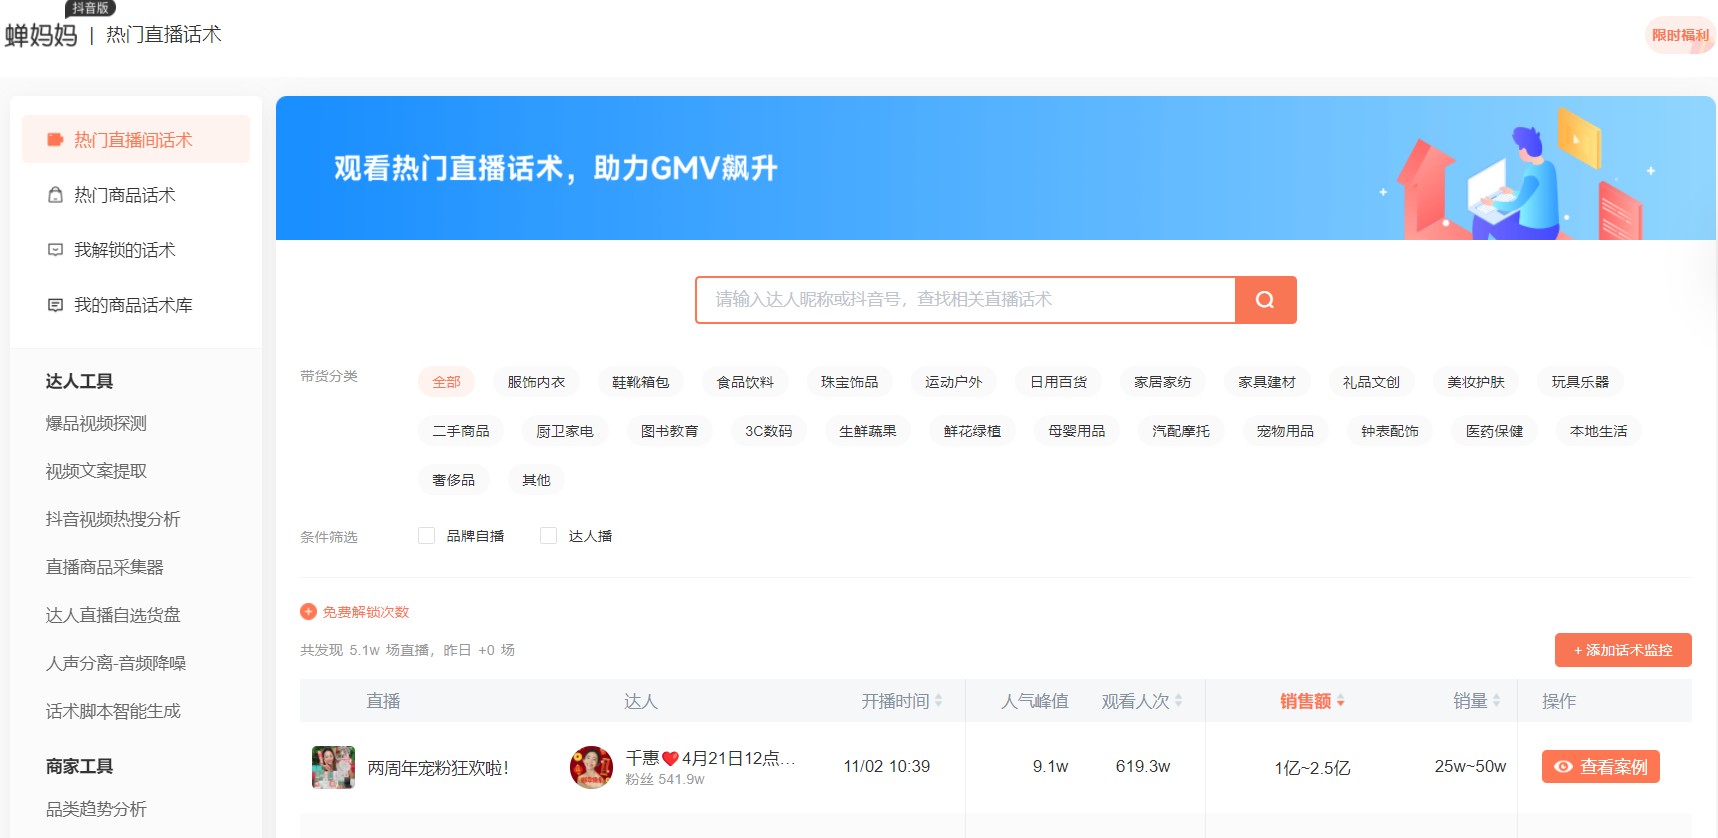Select the 服饰内衣 category filter
The image size is (1718, 838).
point(536,382)
